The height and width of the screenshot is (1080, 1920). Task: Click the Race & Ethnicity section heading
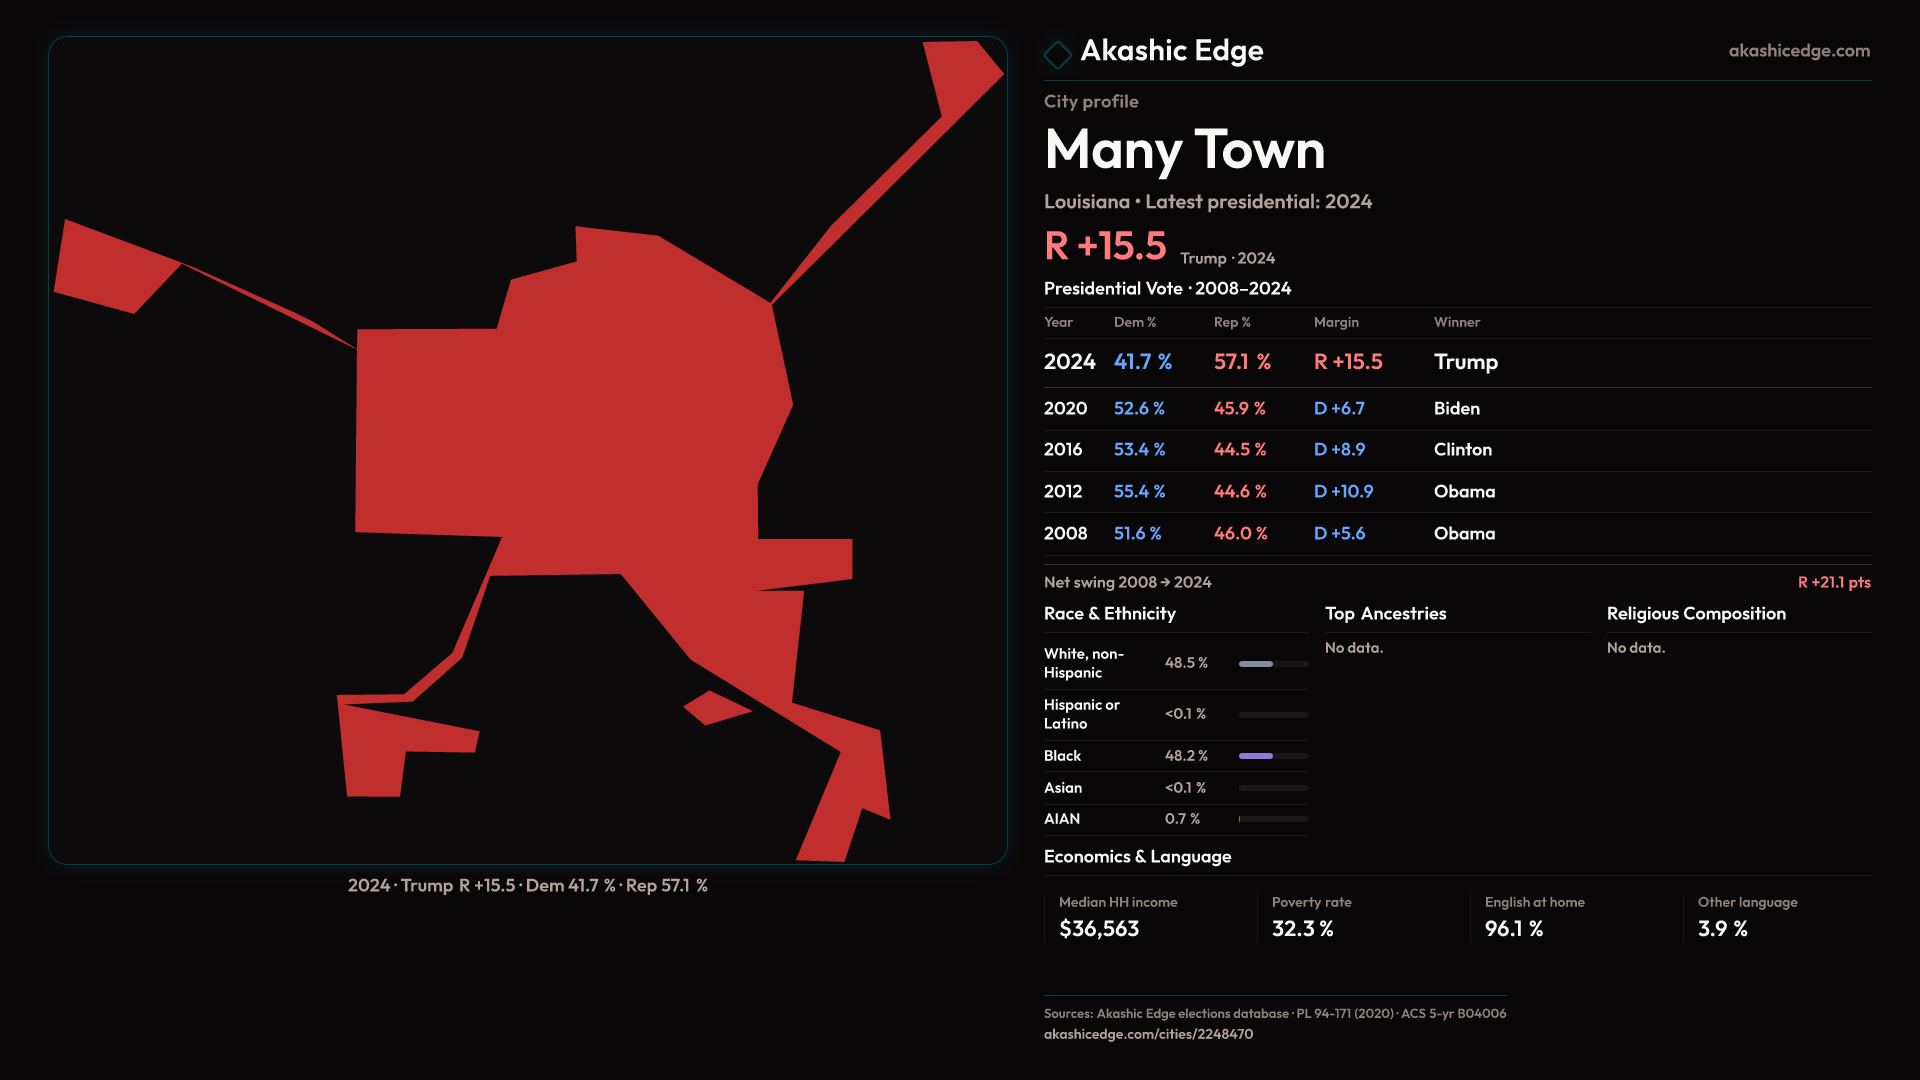point(1109,614)
